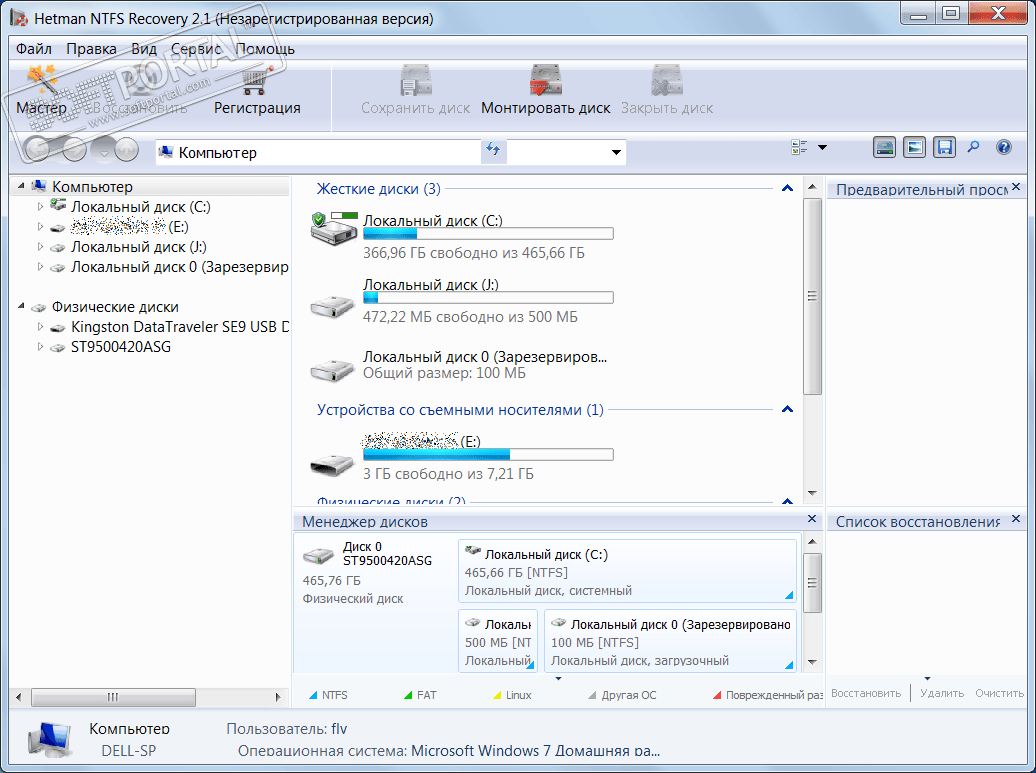Select Локальный диск (J:) drive icon in list

(x=333, y=307)
